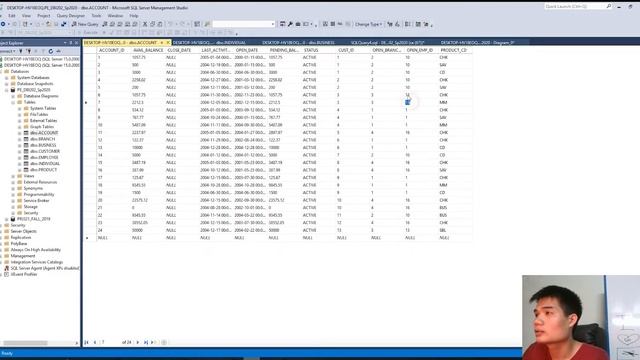Select the Server Objects node
The image size is (640, 360).
[23, 231]
